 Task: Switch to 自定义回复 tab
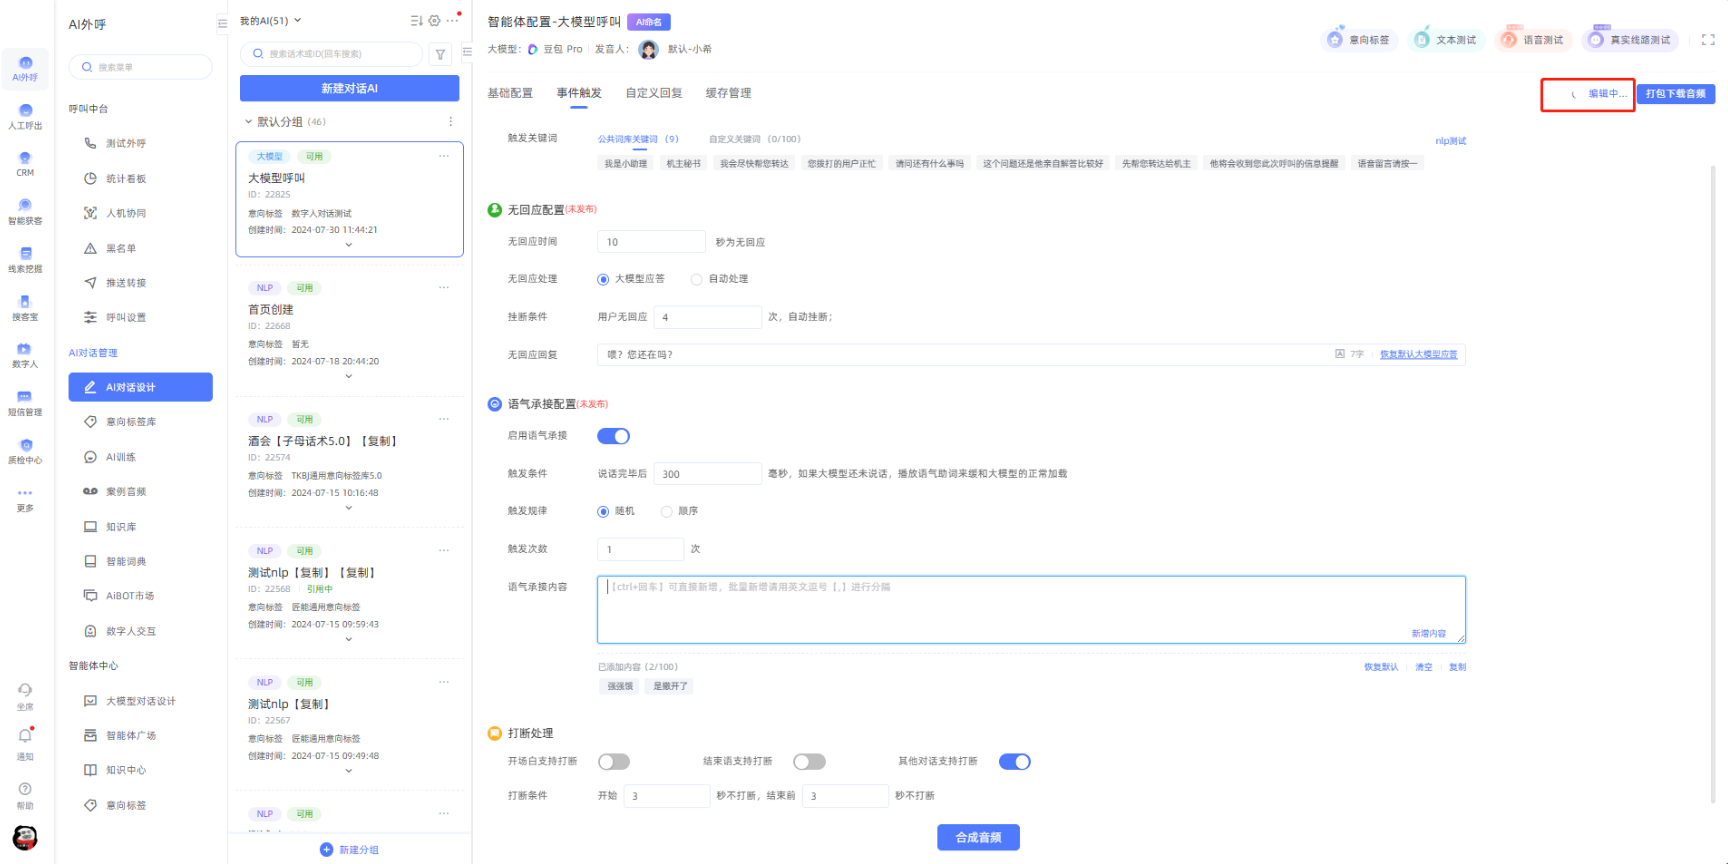pos(653,93)
